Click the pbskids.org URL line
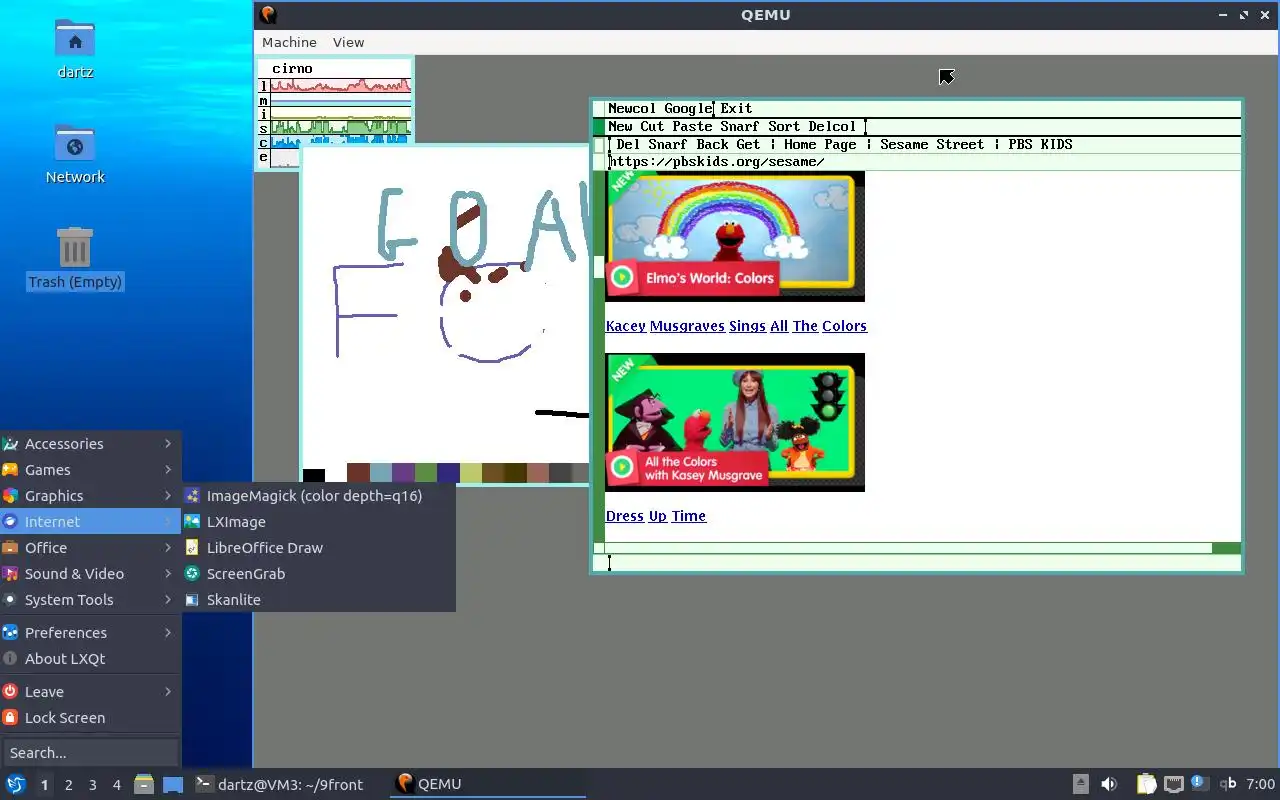 716,162
